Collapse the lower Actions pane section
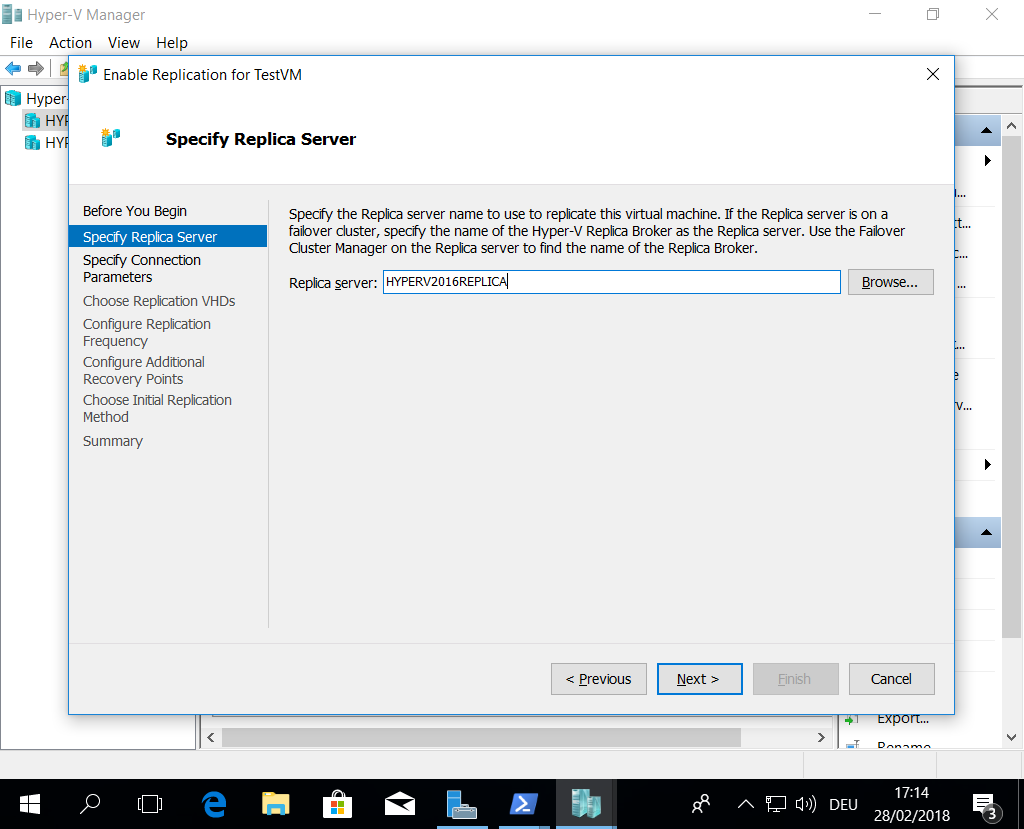Image resolution: width=1024 pixels, height=829 pixels. click(986, 532)
